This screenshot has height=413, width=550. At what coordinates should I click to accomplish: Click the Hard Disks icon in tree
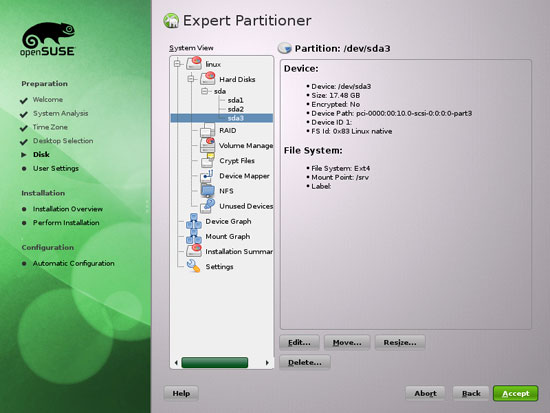208,79
